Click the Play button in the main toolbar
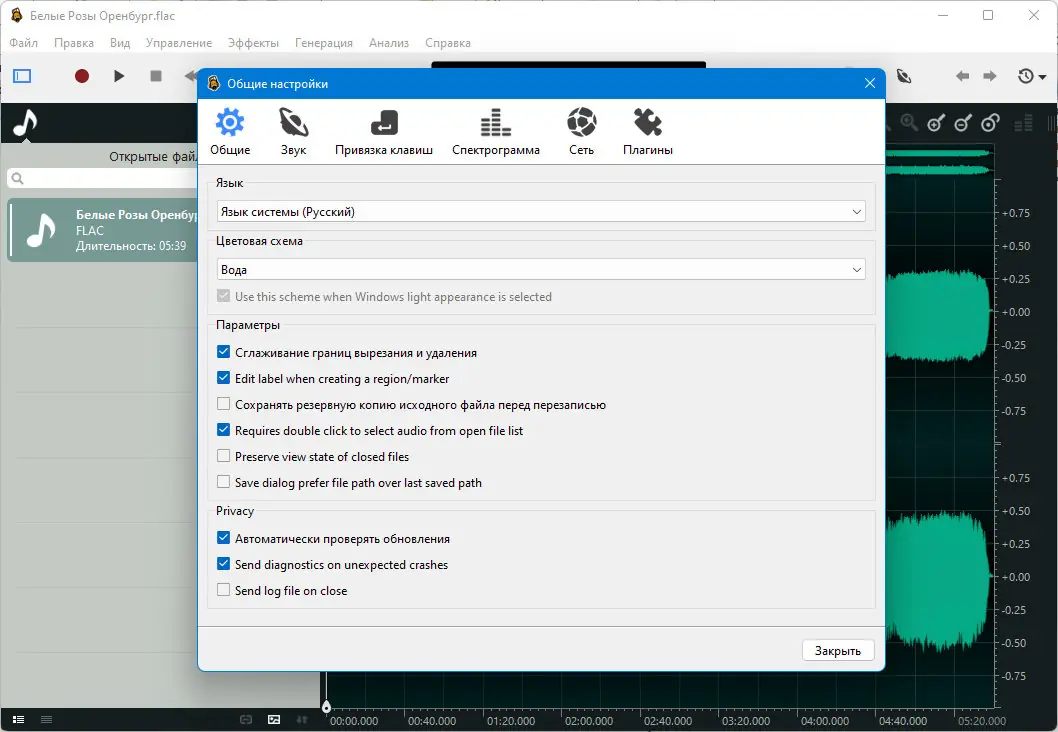The height and width of the screenshot is (732, 1058). pos(119,76)
